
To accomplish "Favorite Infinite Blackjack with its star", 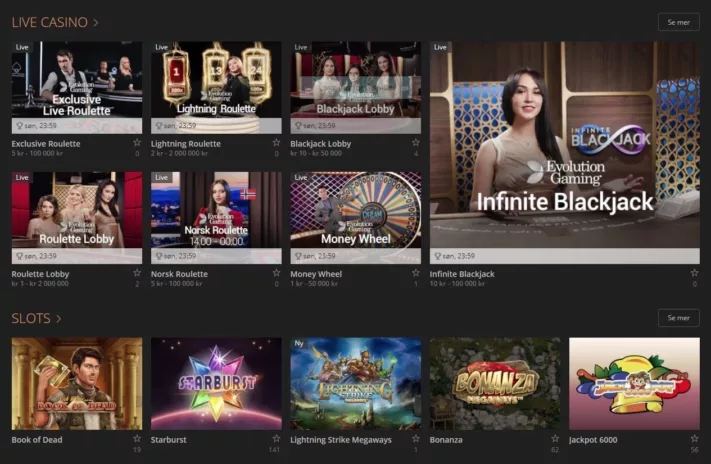I will click(694, 273).
